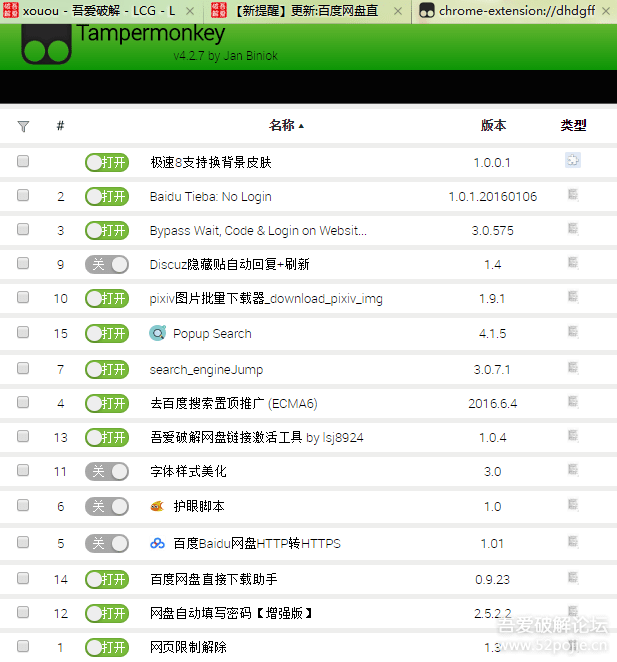The height and width of the screenshot is (662, 617).
Task: Select the Popup Search row checkbox
Action: point(23,332)
